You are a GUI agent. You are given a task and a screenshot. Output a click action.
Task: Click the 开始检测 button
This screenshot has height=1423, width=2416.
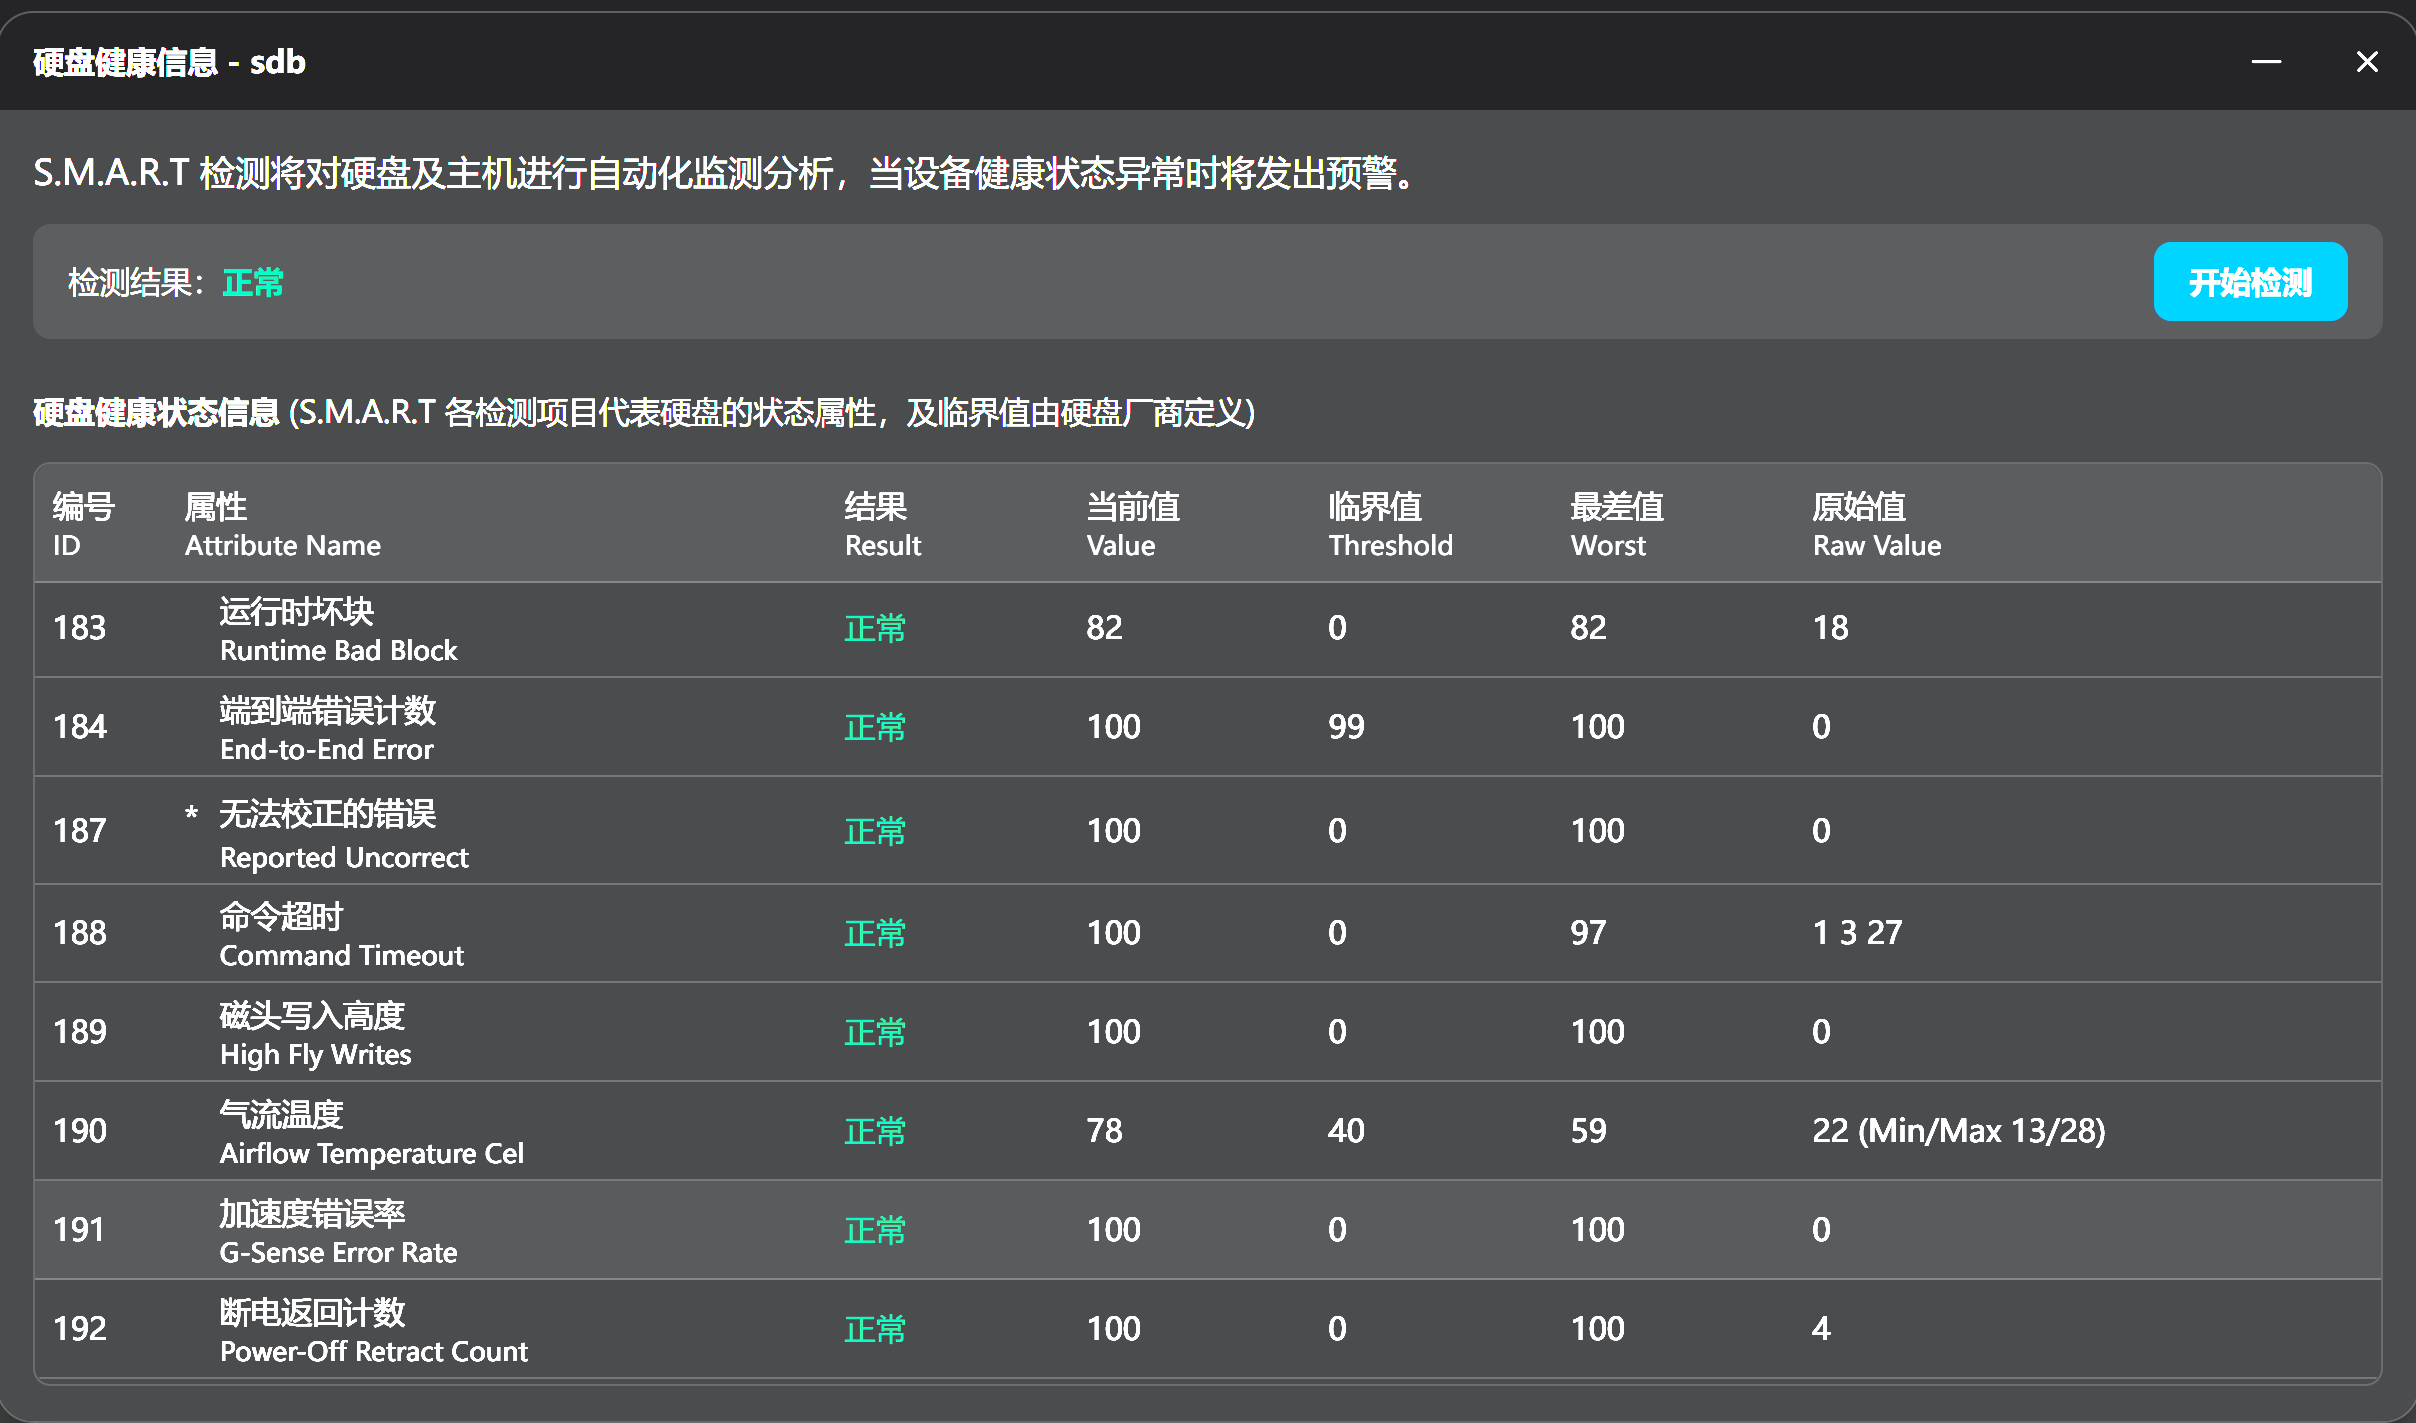coord(2249,281)
